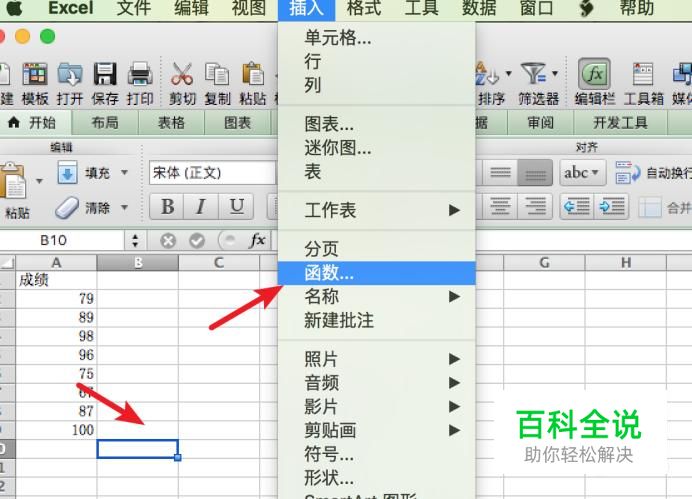Screen dimensions: 692x499
Task: Click the Open (打开) folder icon
Action: (70, 74)
